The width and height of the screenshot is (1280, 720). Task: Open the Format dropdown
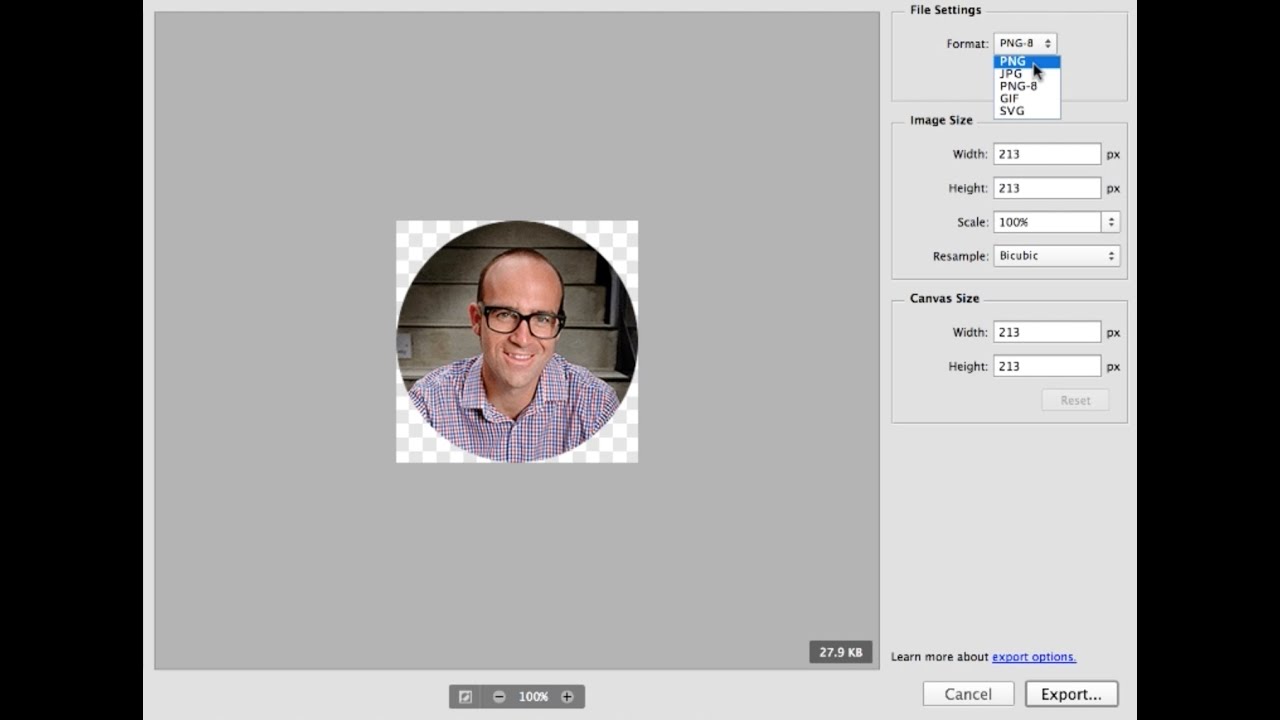pos(1025,43)
